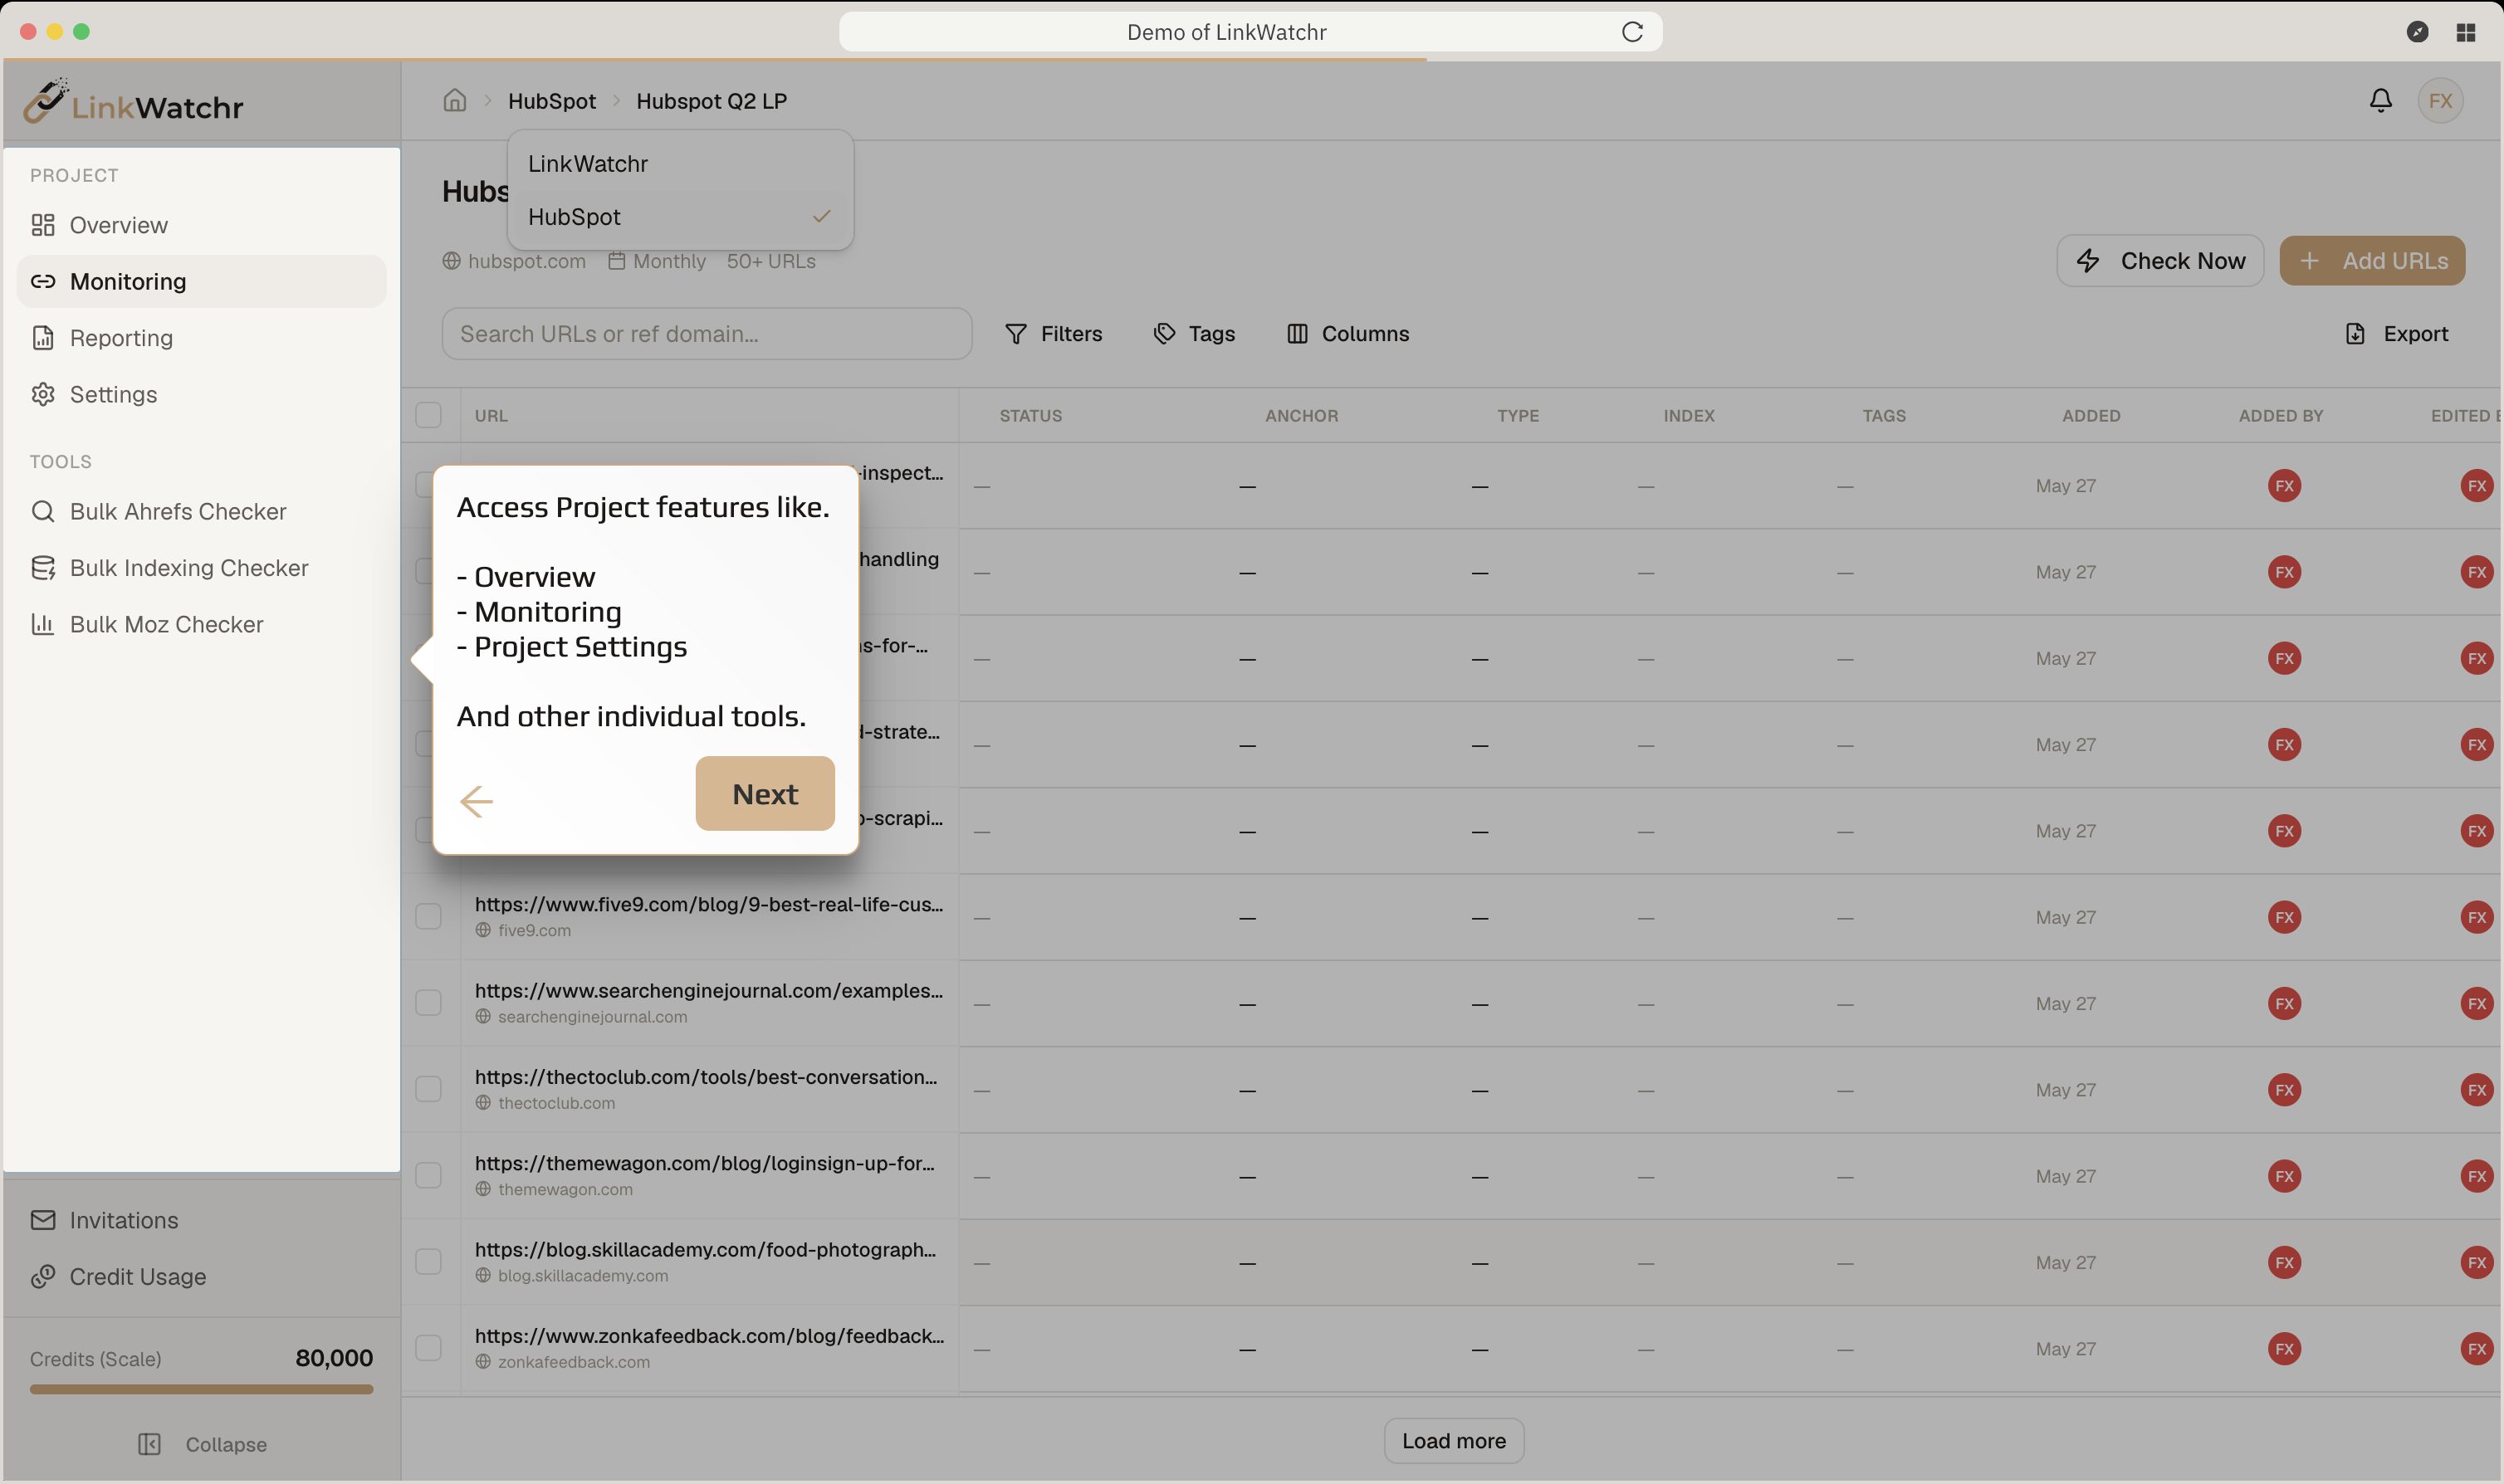This screenshot has height=1484, width=2504.
Task: Open the browser tab grid icon
Action: (2465, 32)
